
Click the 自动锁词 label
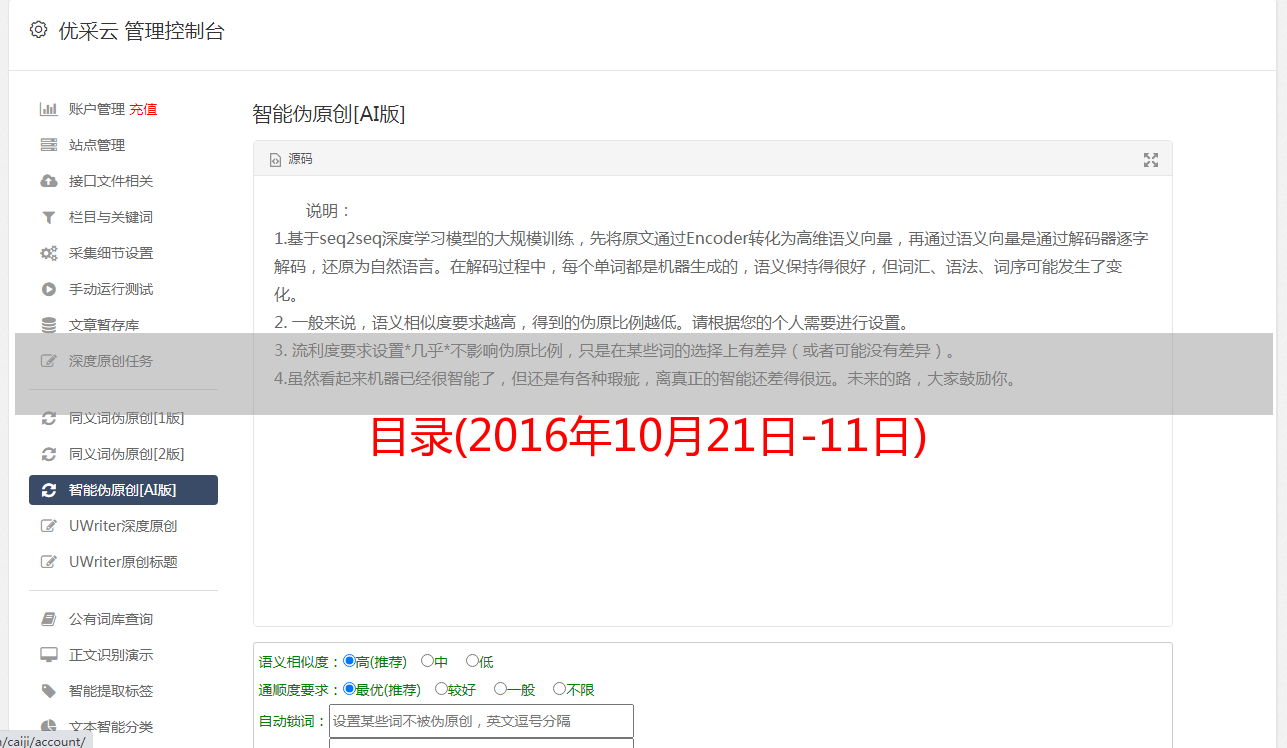click(293, 721)
